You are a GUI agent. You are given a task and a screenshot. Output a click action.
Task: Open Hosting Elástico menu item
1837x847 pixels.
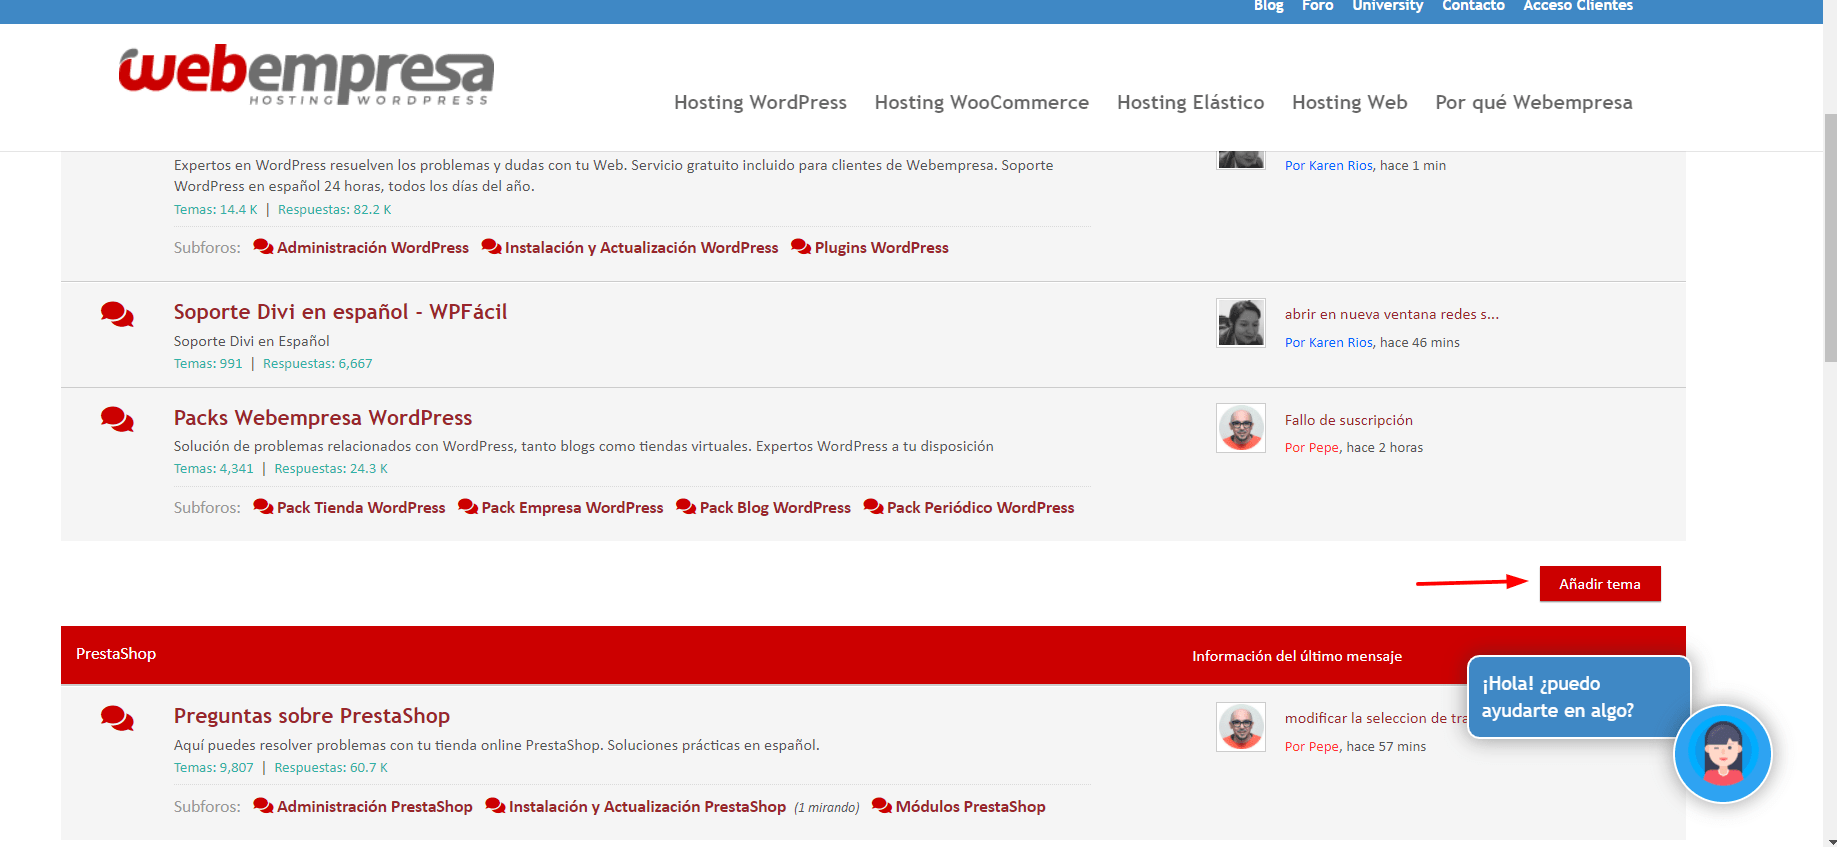1190,102
